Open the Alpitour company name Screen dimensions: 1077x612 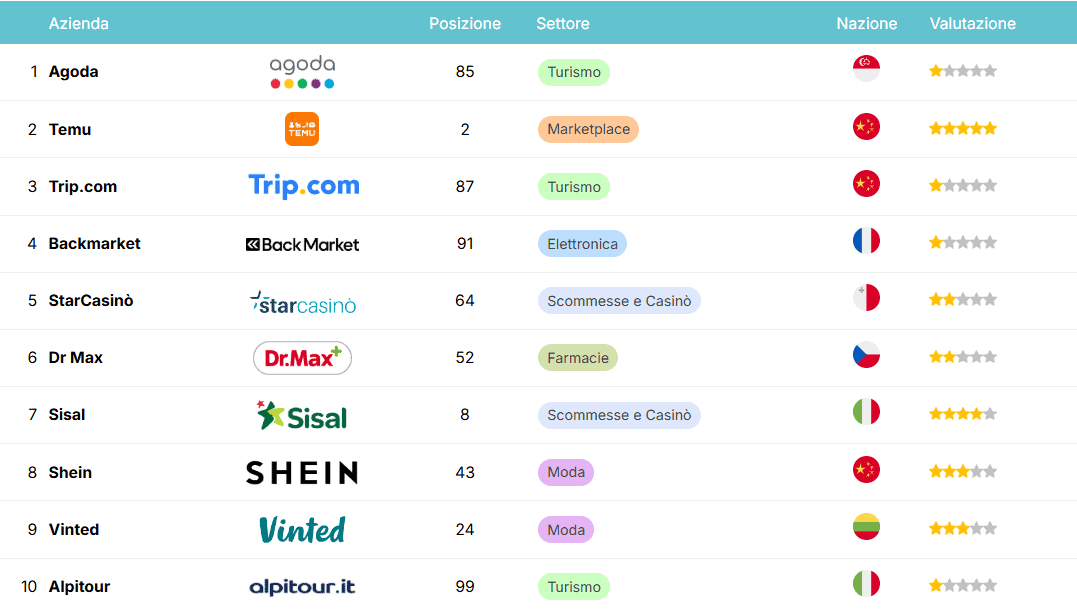79,587
